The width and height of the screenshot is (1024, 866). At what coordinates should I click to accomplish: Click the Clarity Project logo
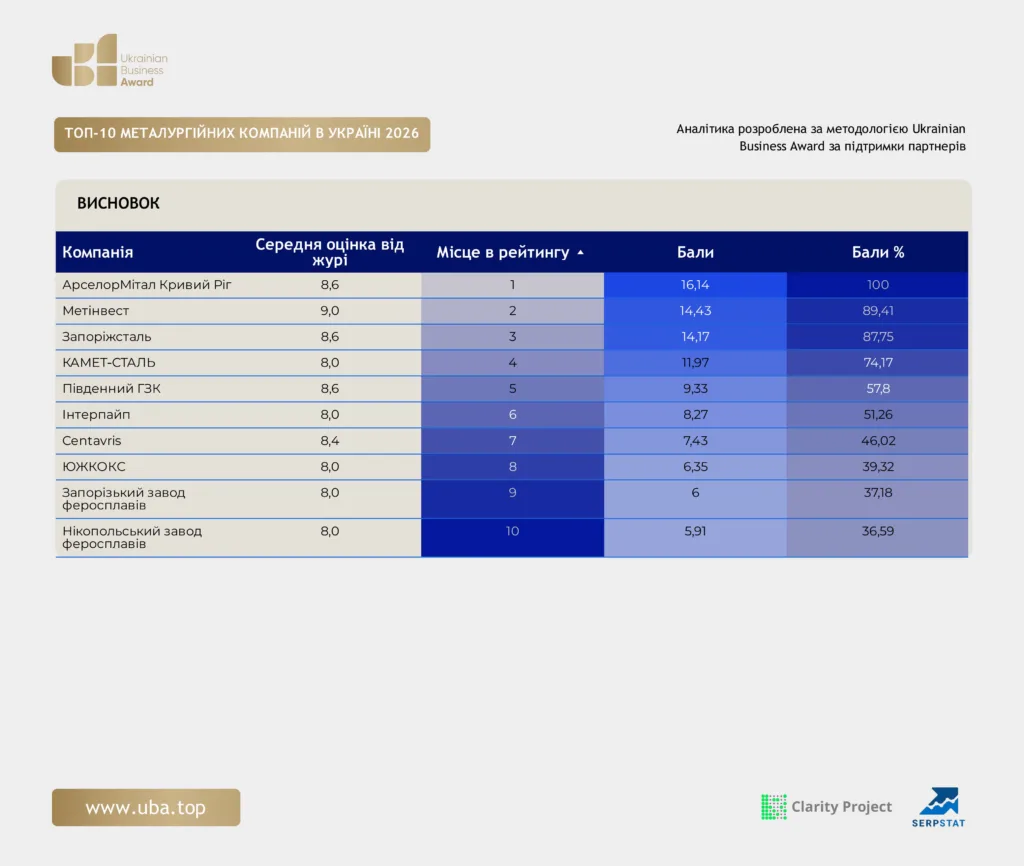coord(826,807)
